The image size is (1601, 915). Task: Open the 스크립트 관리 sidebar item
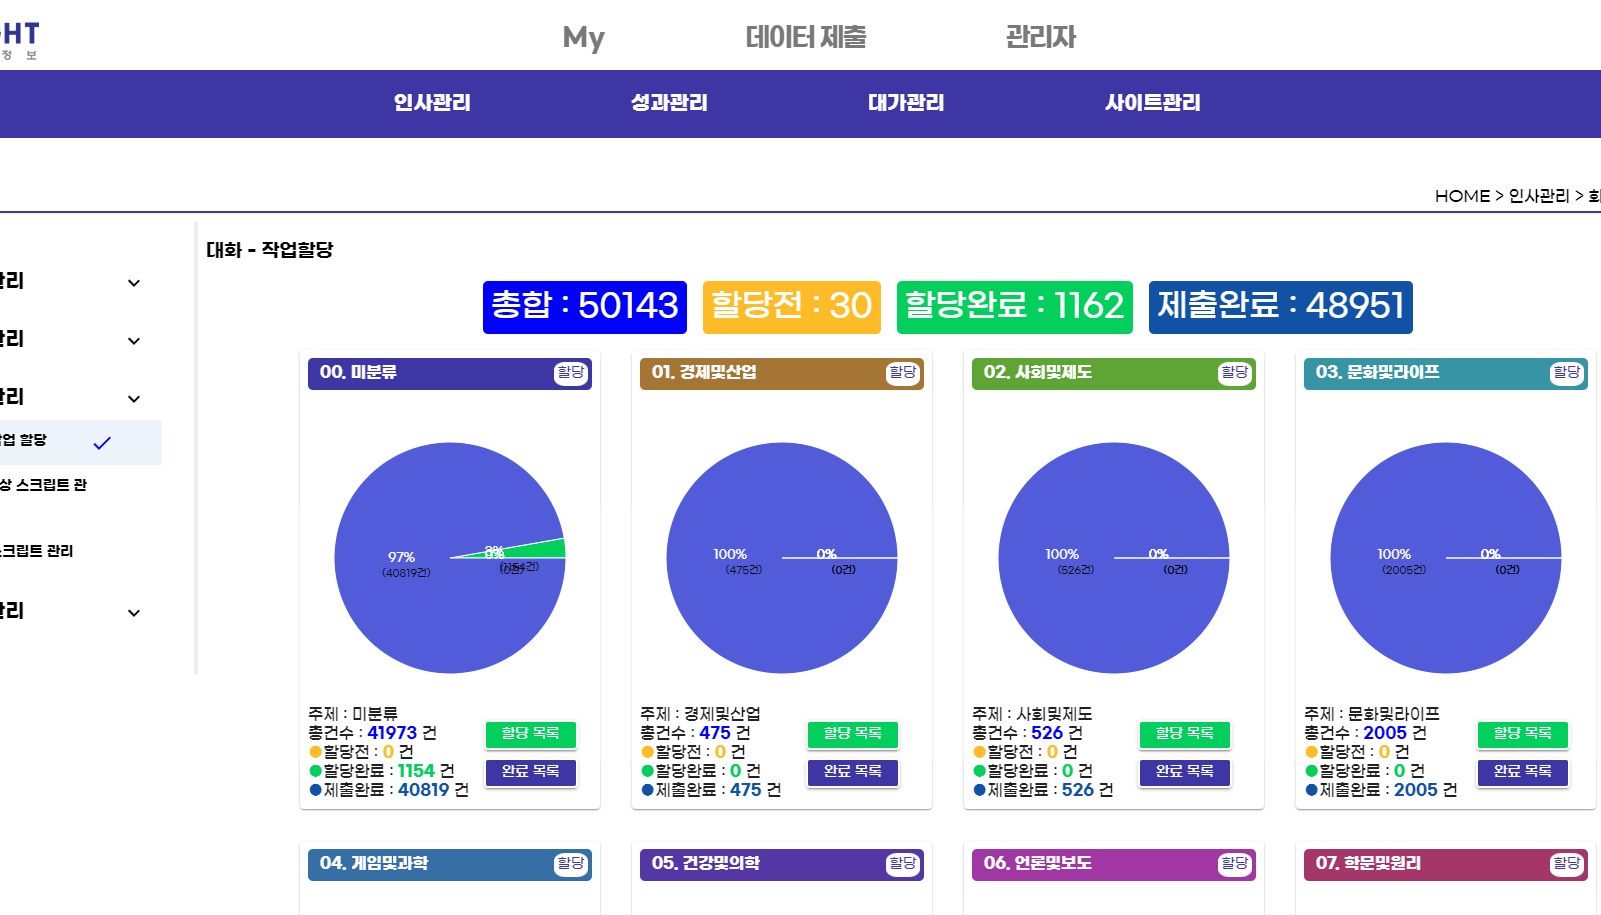pyautogui.click(x=37, y=551)
